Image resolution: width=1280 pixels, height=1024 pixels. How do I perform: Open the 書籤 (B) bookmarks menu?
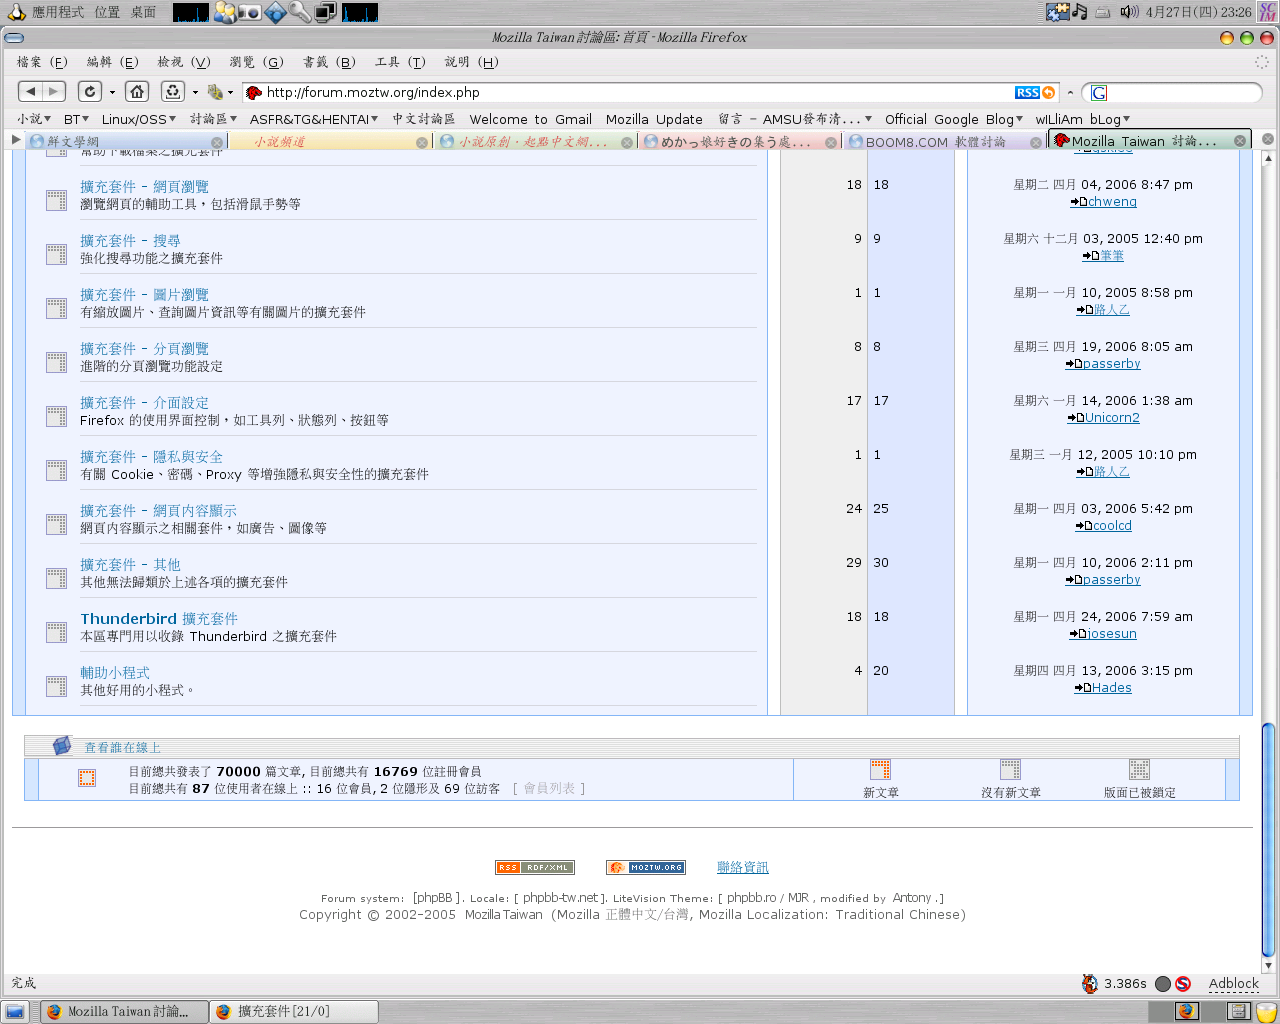tap(329, 62)
